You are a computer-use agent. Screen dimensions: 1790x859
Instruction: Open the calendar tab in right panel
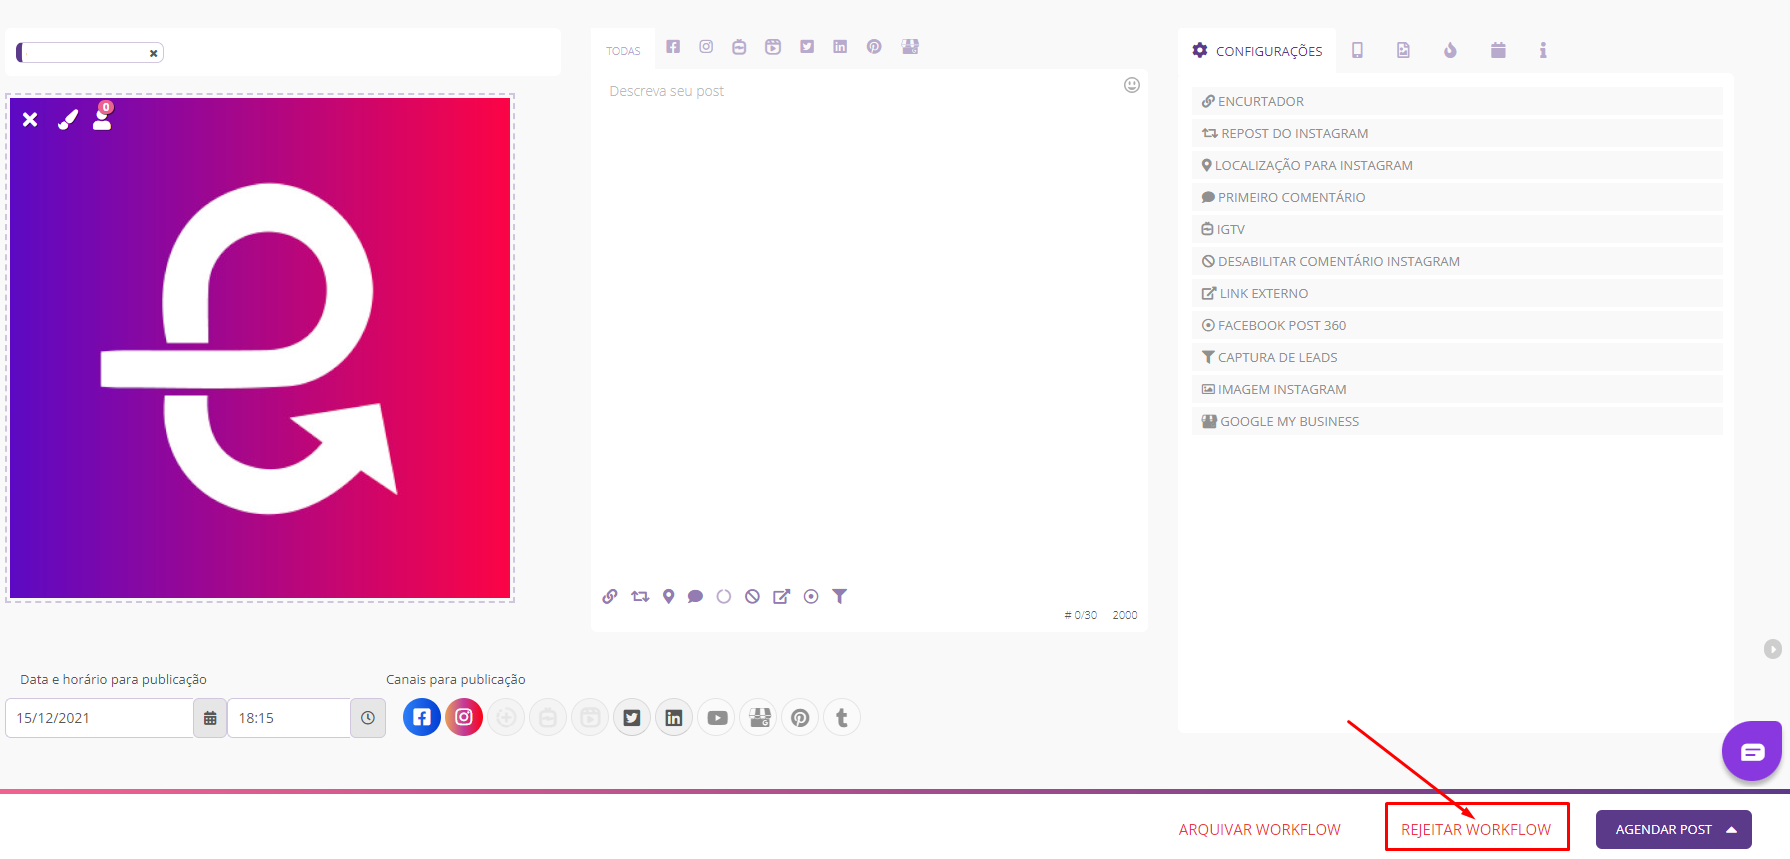[1498, 50]
